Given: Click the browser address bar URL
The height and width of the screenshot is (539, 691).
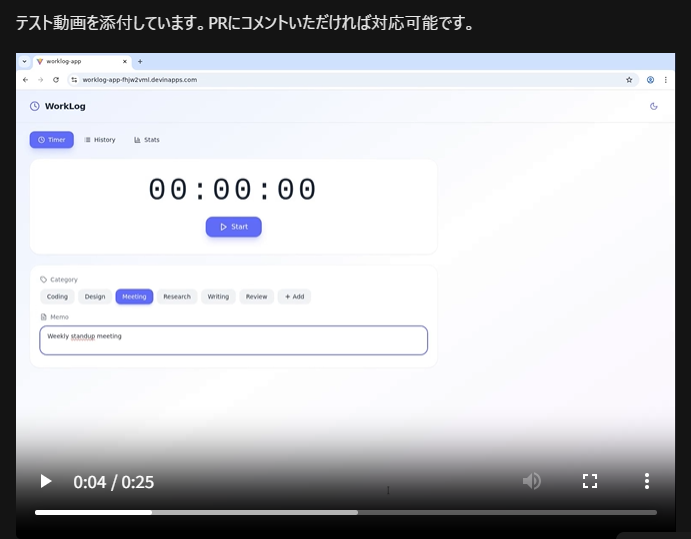Looking at the screenshot, I should pos(140,80).
